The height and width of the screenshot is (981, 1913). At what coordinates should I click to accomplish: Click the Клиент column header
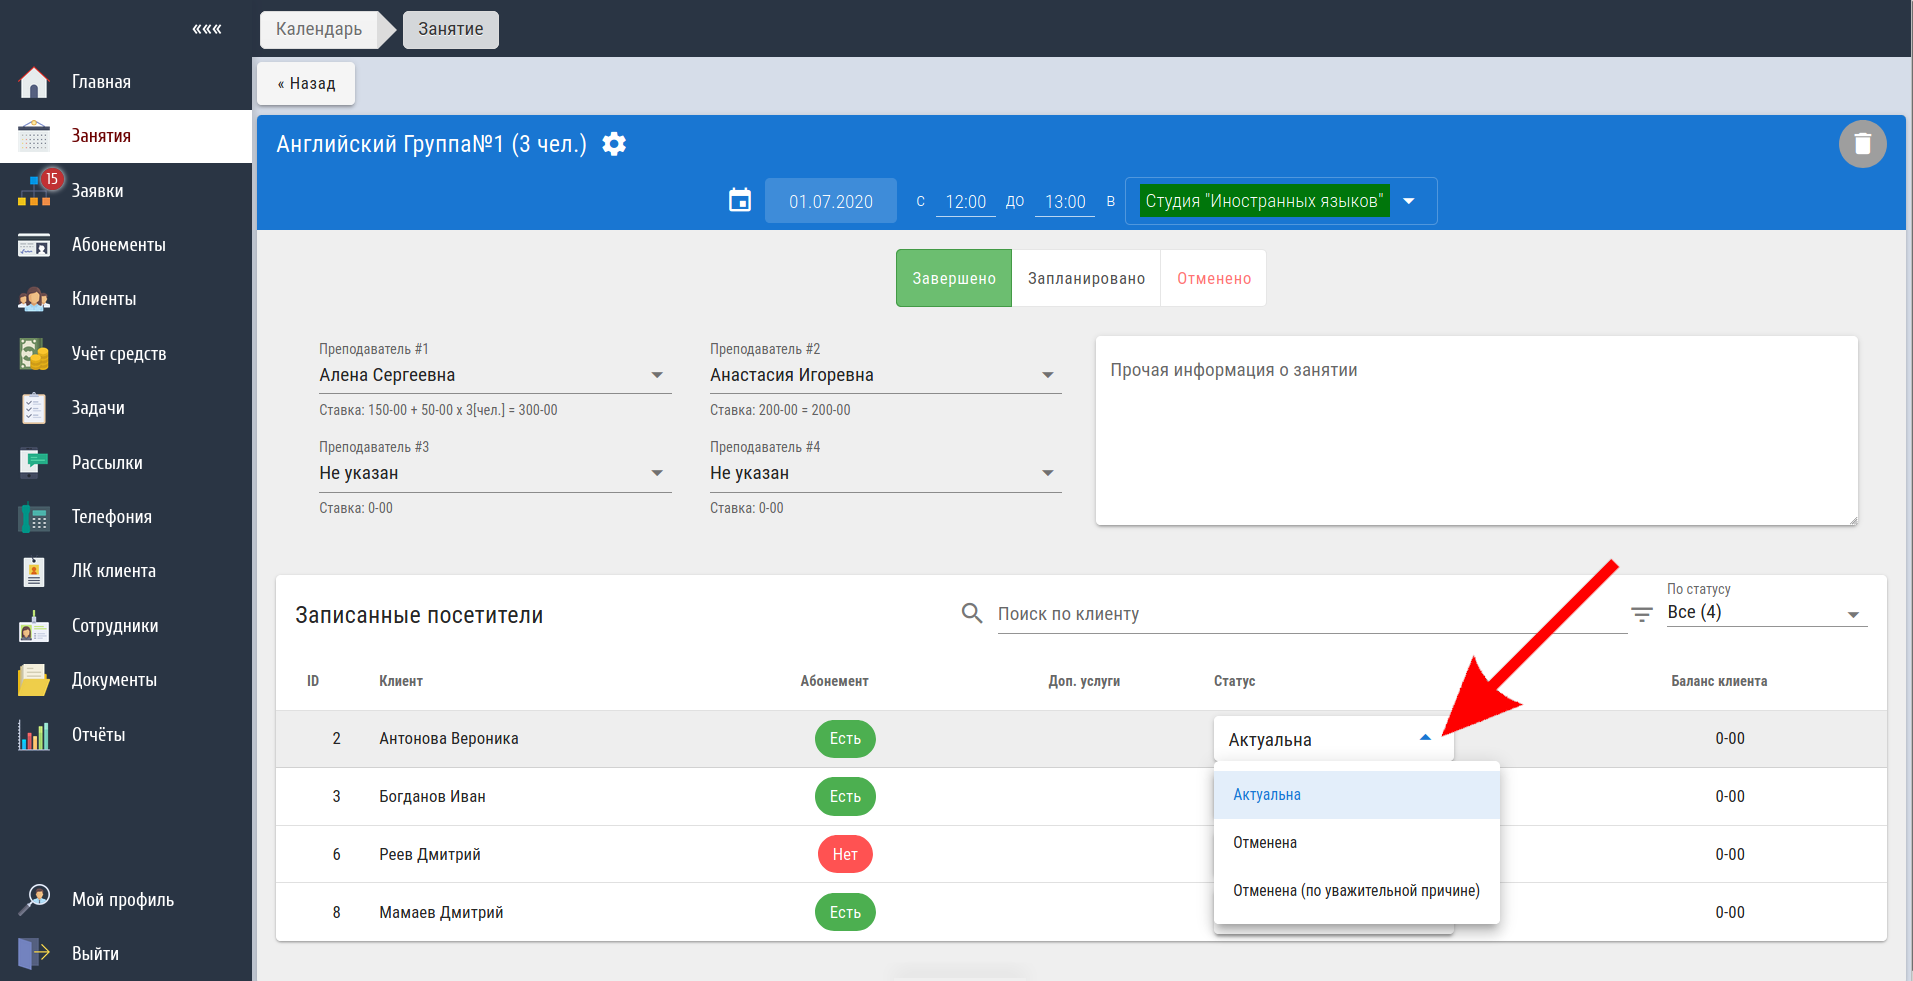401,681
